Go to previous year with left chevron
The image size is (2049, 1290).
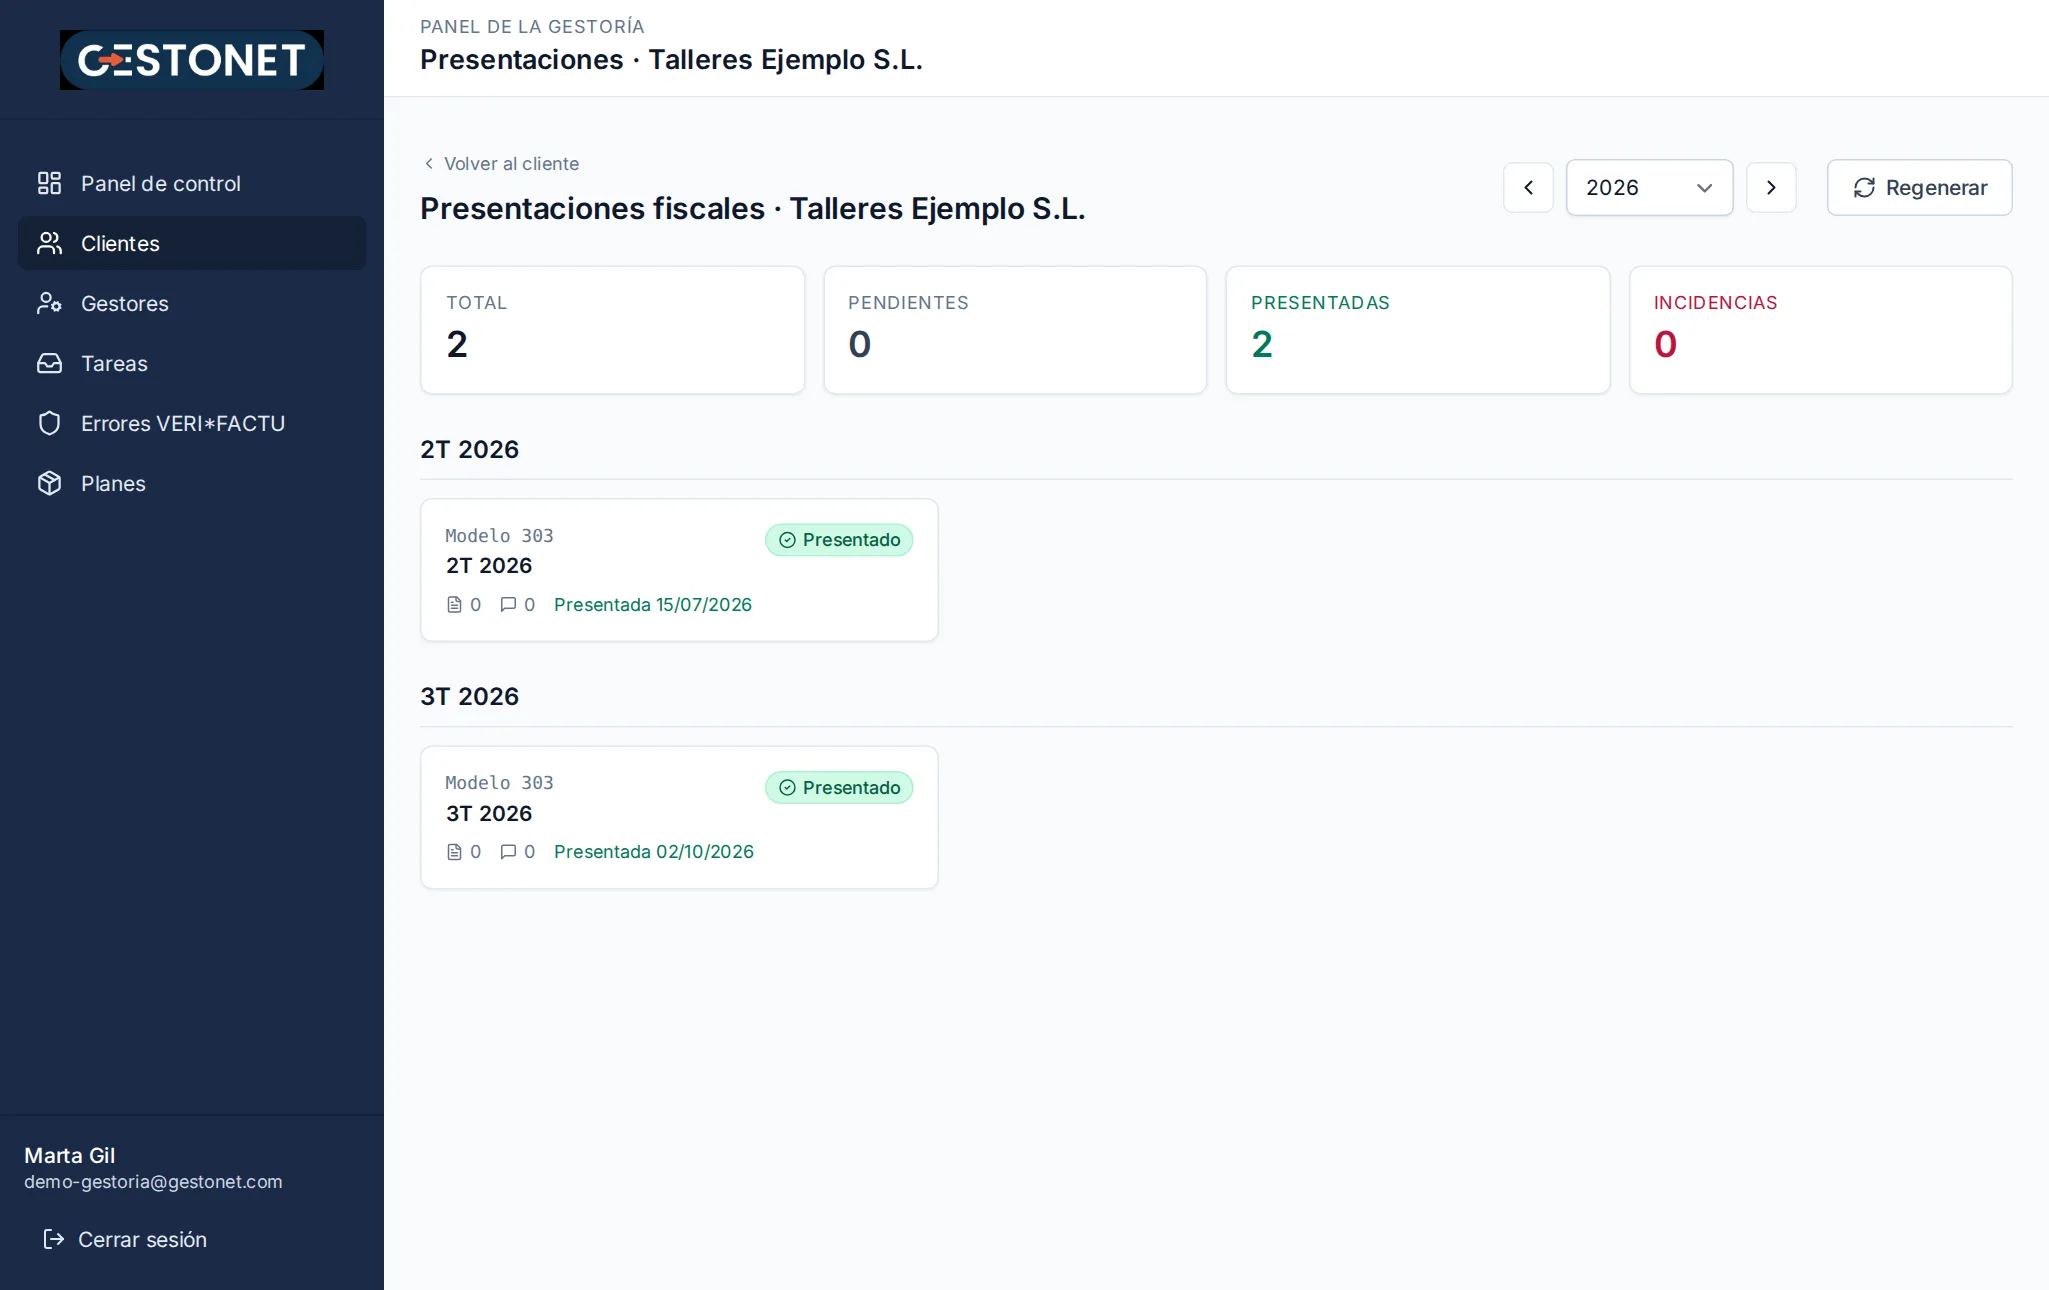point(1528,187)
